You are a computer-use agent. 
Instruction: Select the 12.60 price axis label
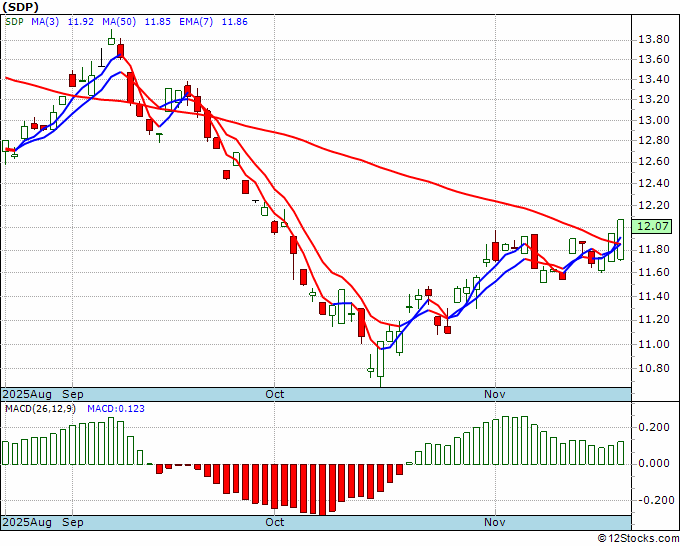tap(654, 161)
